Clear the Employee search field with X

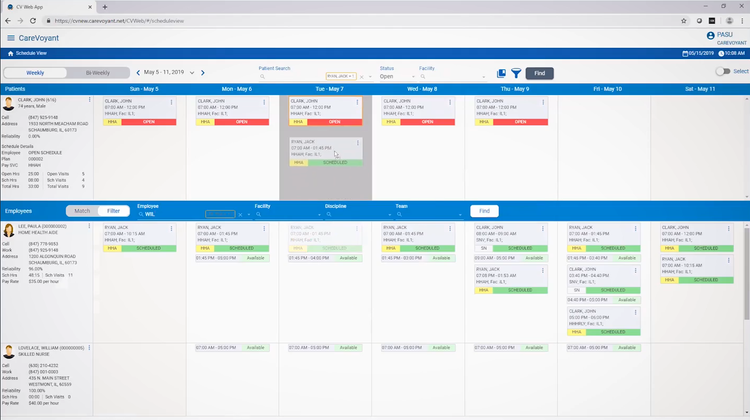[240, 214]
